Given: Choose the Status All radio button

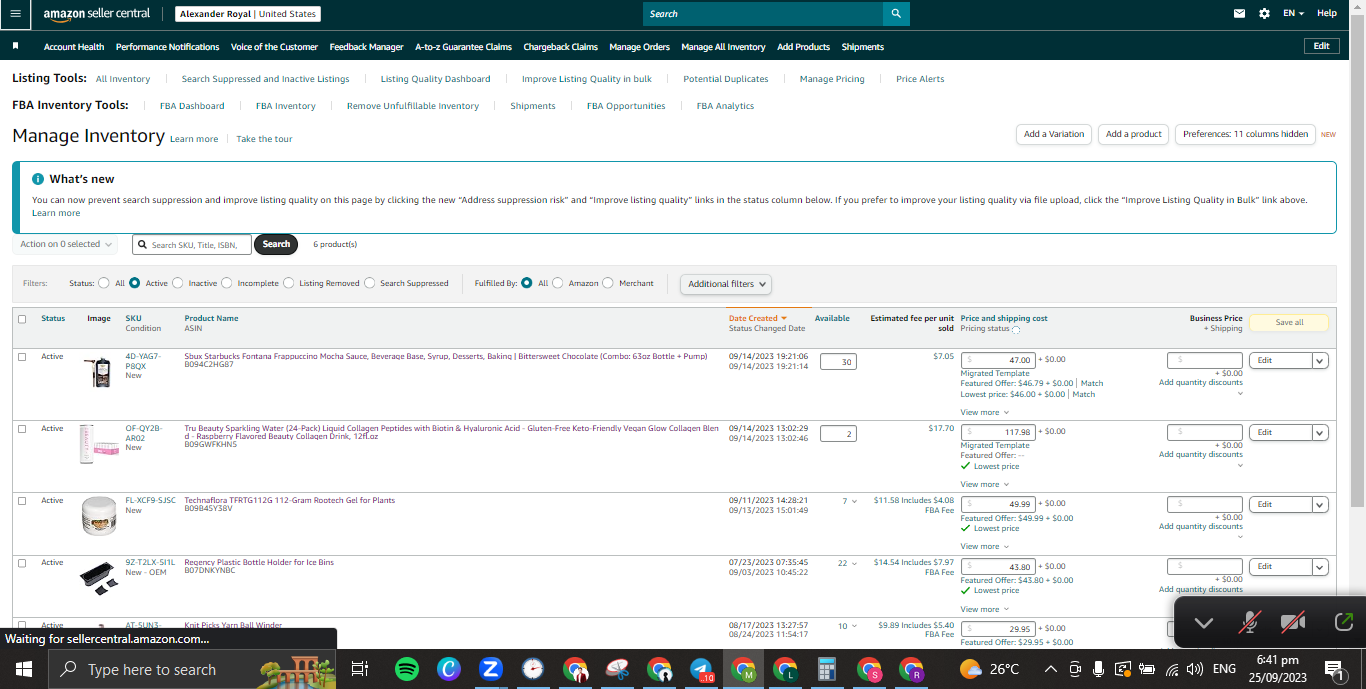Looking at the screenshot, I should coord(104,283).
